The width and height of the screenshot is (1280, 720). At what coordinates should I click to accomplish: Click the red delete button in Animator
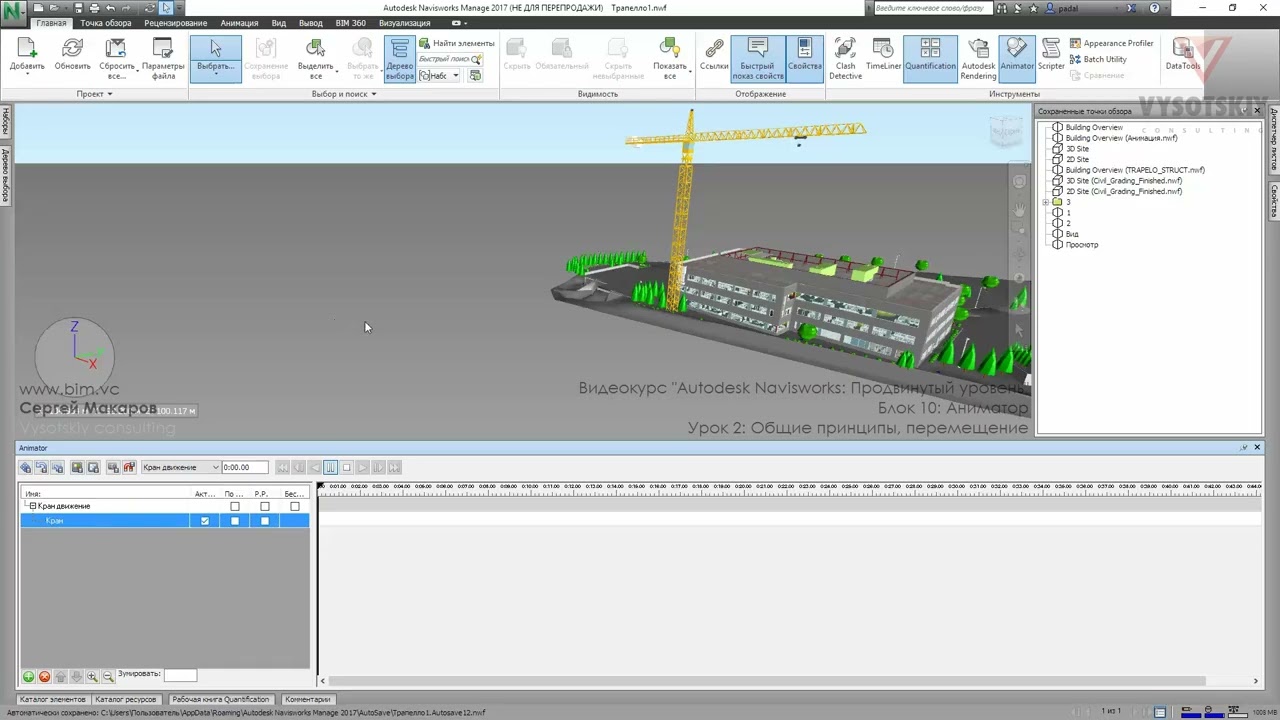tap(44, 677)
